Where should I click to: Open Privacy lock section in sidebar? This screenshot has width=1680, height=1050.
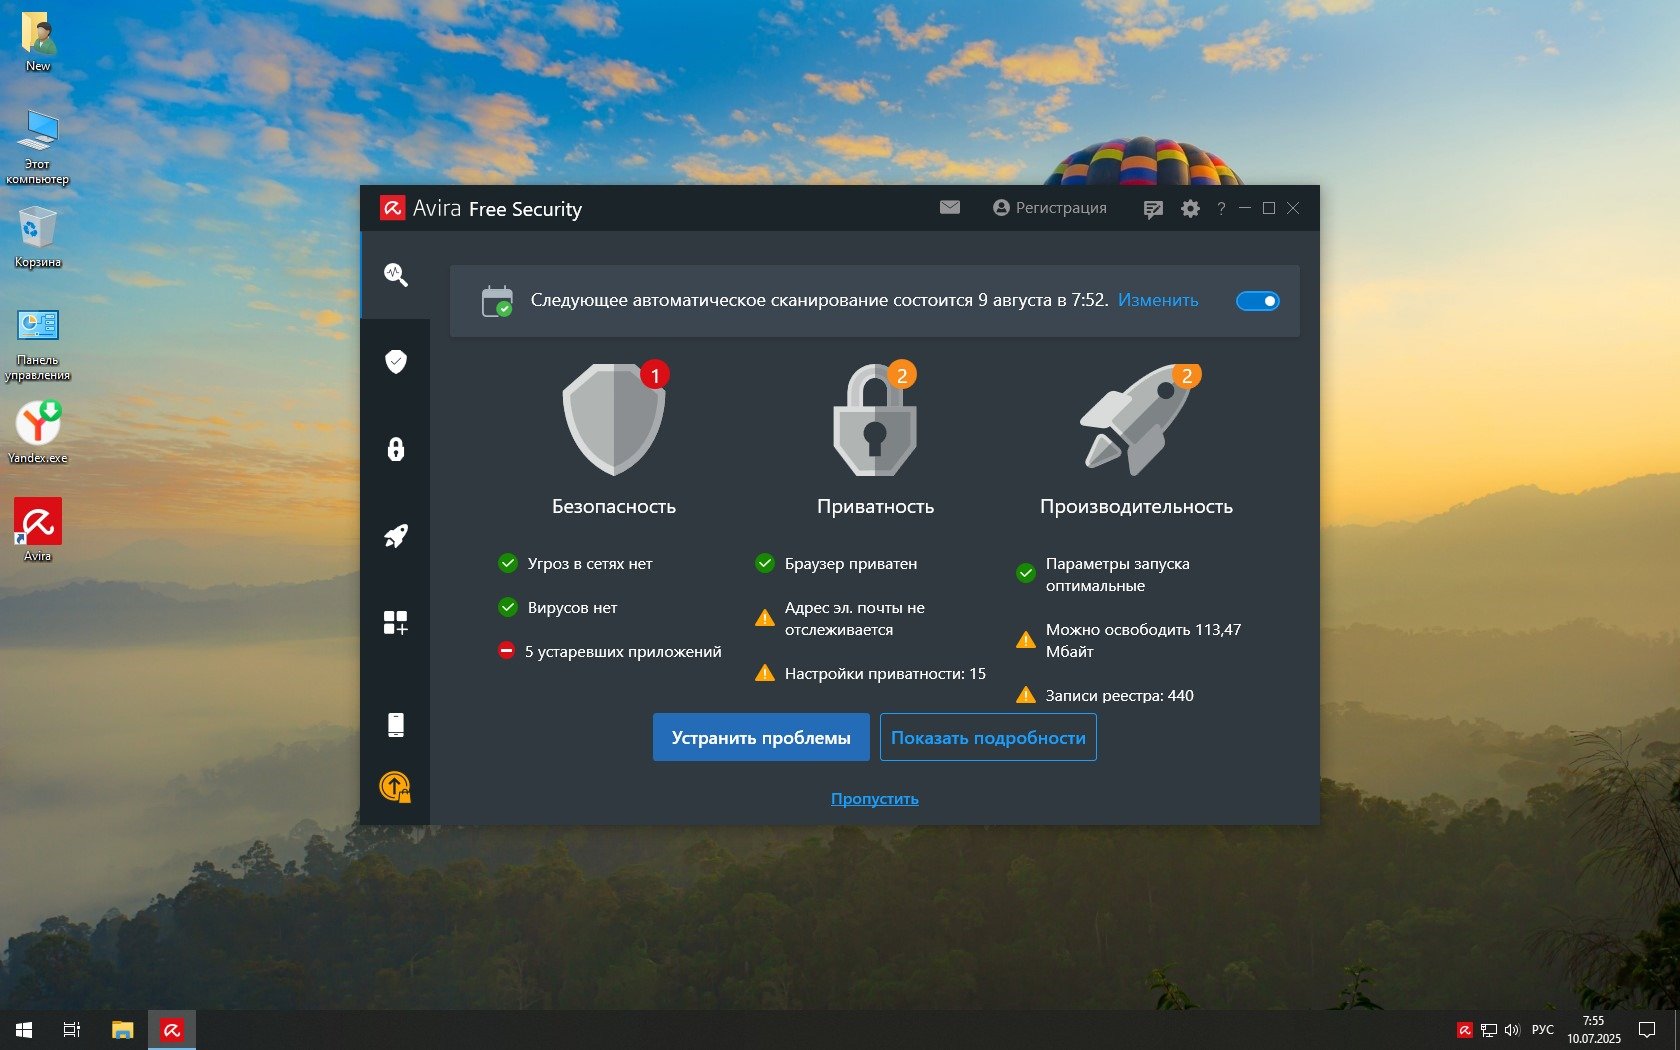point(396,449)
